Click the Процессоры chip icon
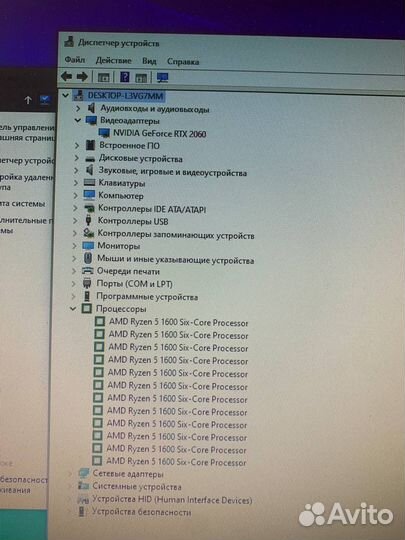The width and height of the screenshot is (405, 540). pyautogui.click(x=87, y=308)
